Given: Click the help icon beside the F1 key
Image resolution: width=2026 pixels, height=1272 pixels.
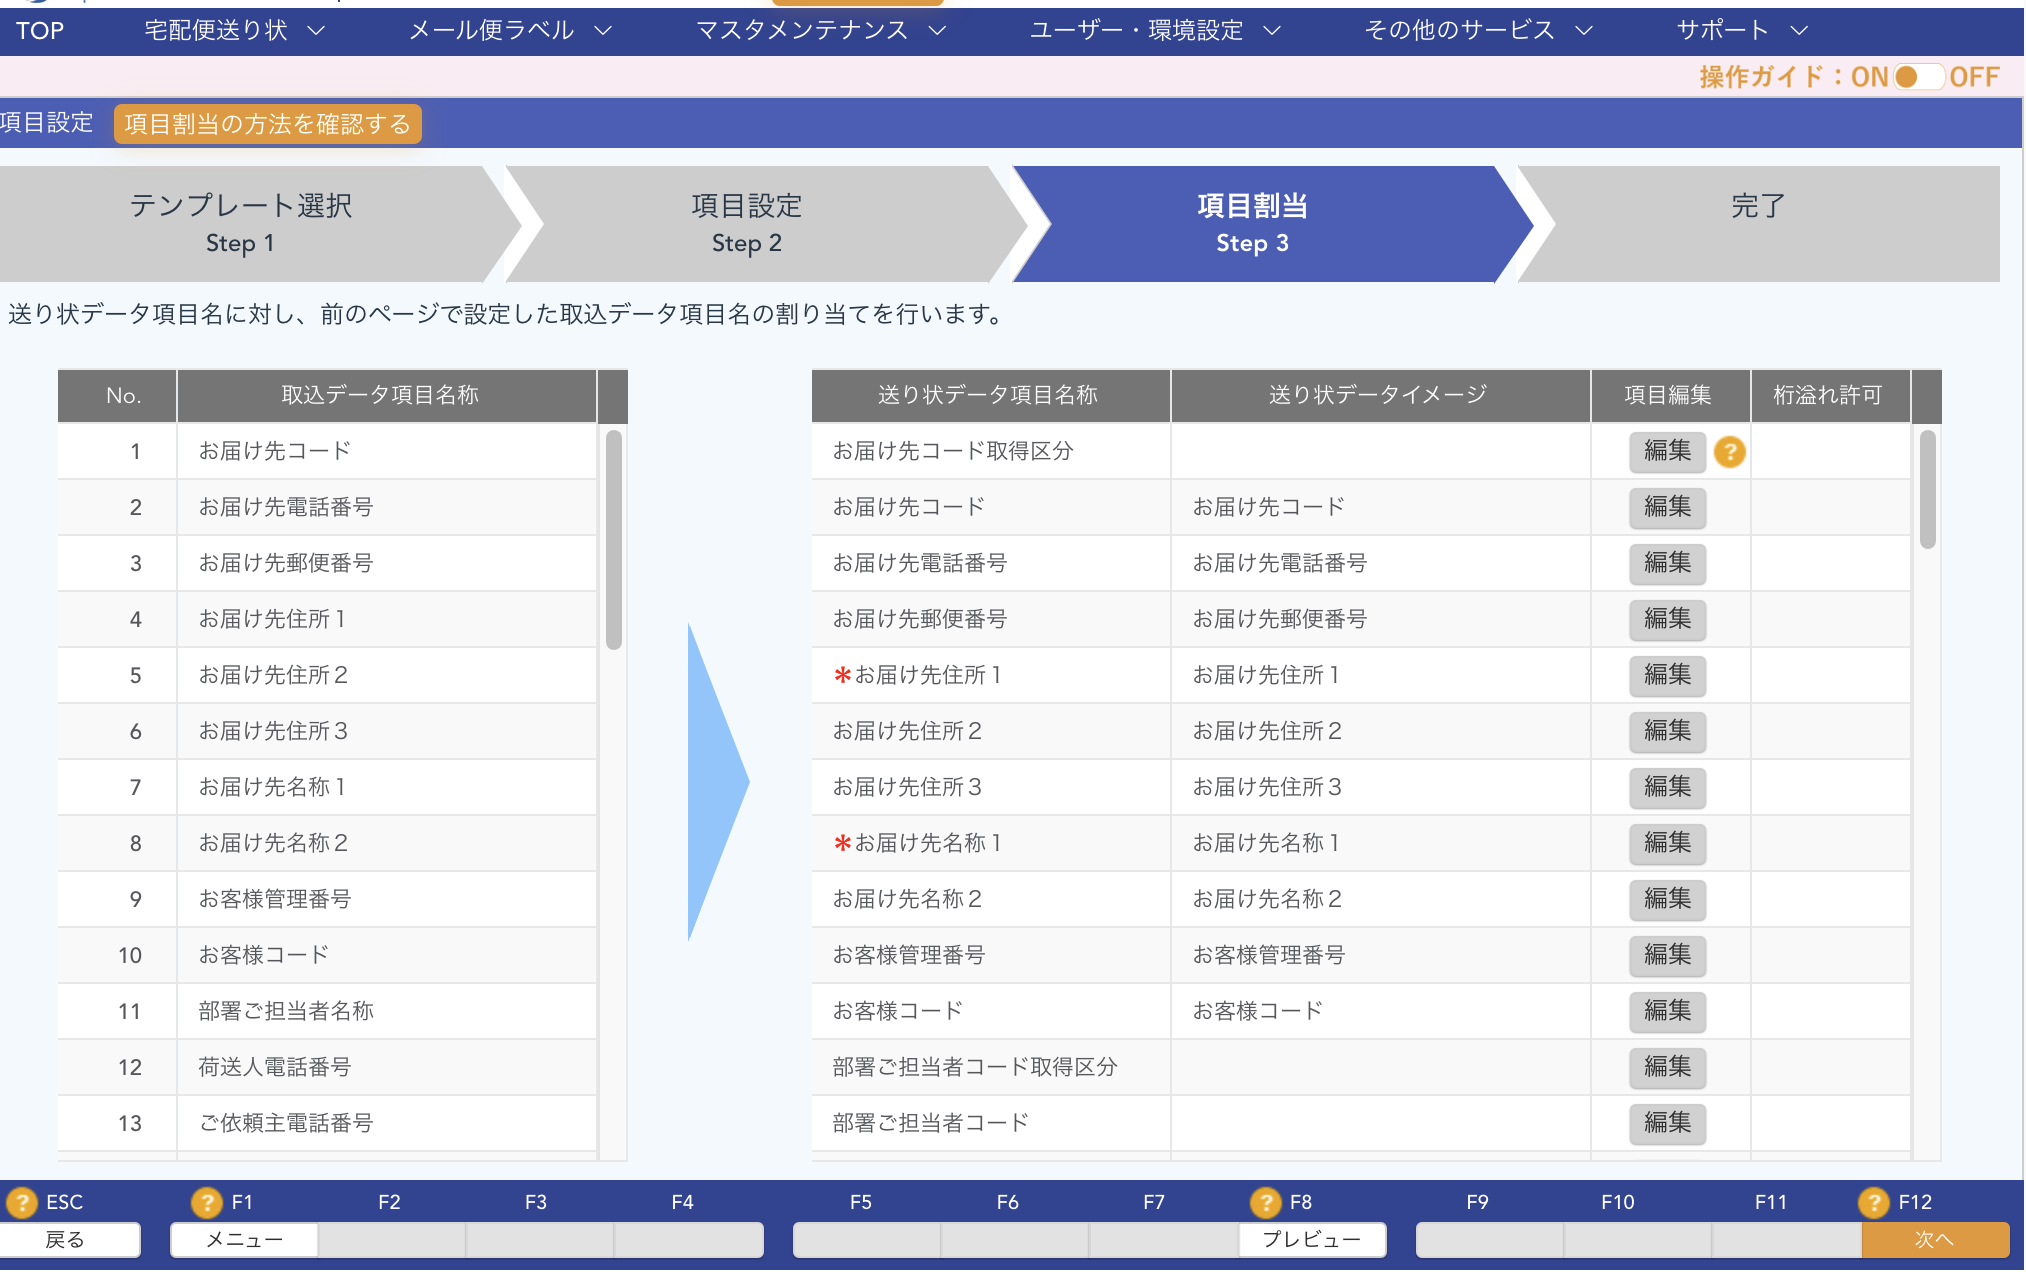Looking at the screenshot, I should [x=206, y=1202].
